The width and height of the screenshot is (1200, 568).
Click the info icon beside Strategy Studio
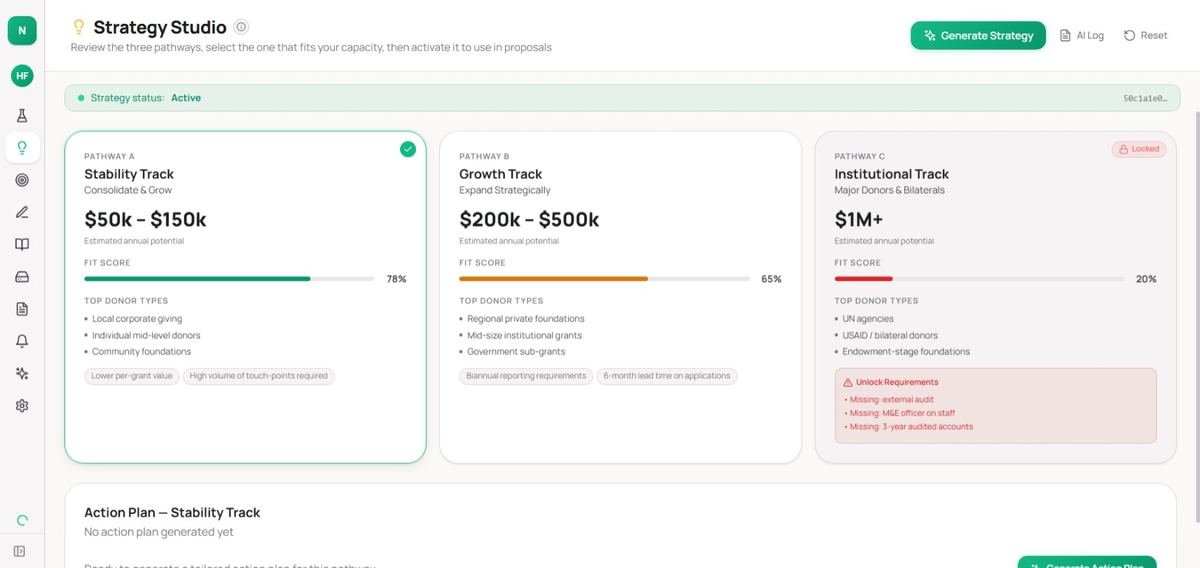[x=241, y=27]
